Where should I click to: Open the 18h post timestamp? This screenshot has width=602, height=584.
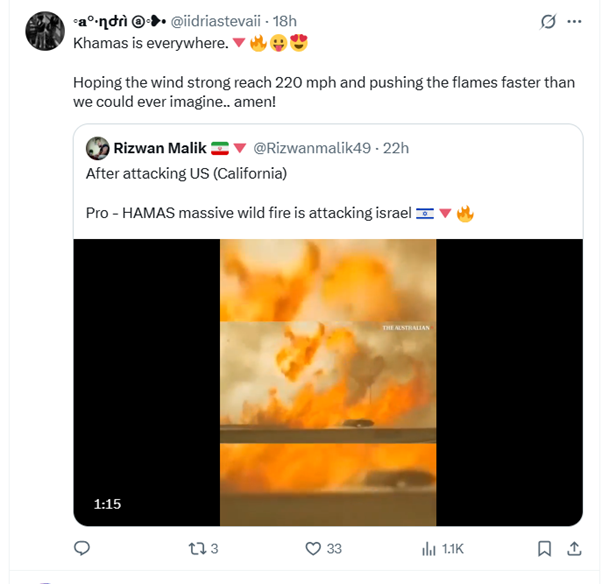coord(284,21)
